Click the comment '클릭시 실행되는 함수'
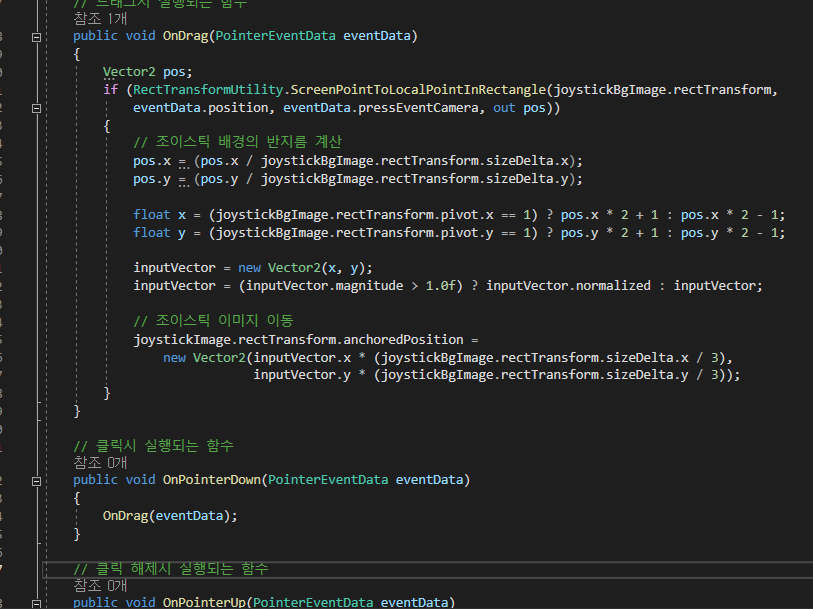The image size is (813, 609). click(153, 446)
